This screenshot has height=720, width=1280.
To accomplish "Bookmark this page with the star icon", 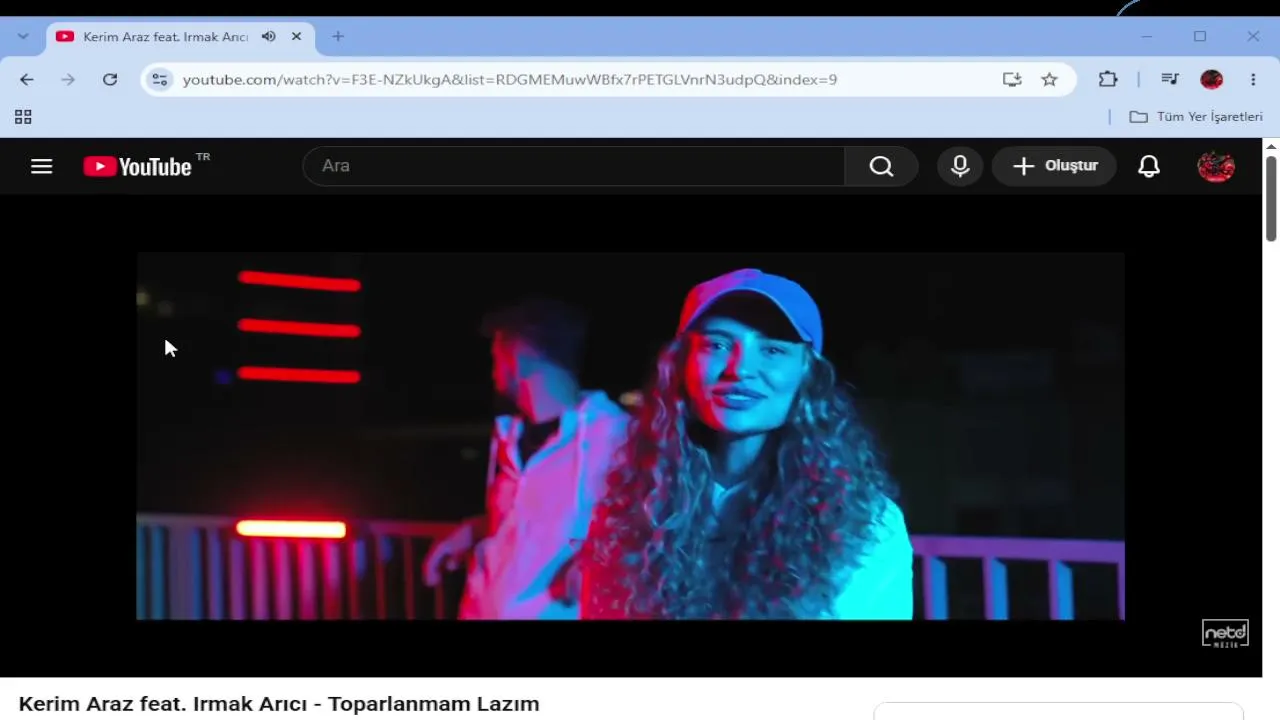I will [x=1049, y=80].
